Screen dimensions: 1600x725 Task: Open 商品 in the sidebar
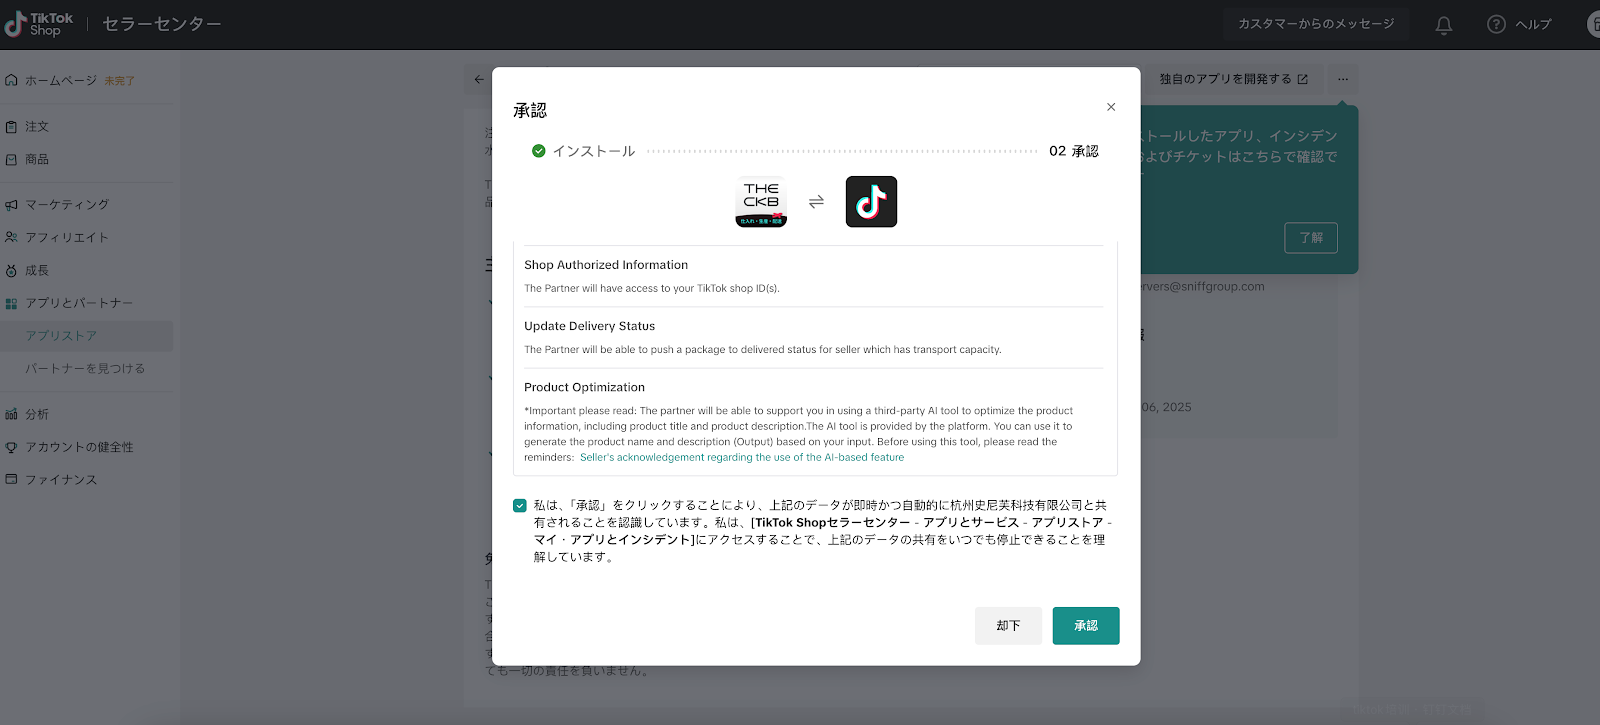click(37, 160)
